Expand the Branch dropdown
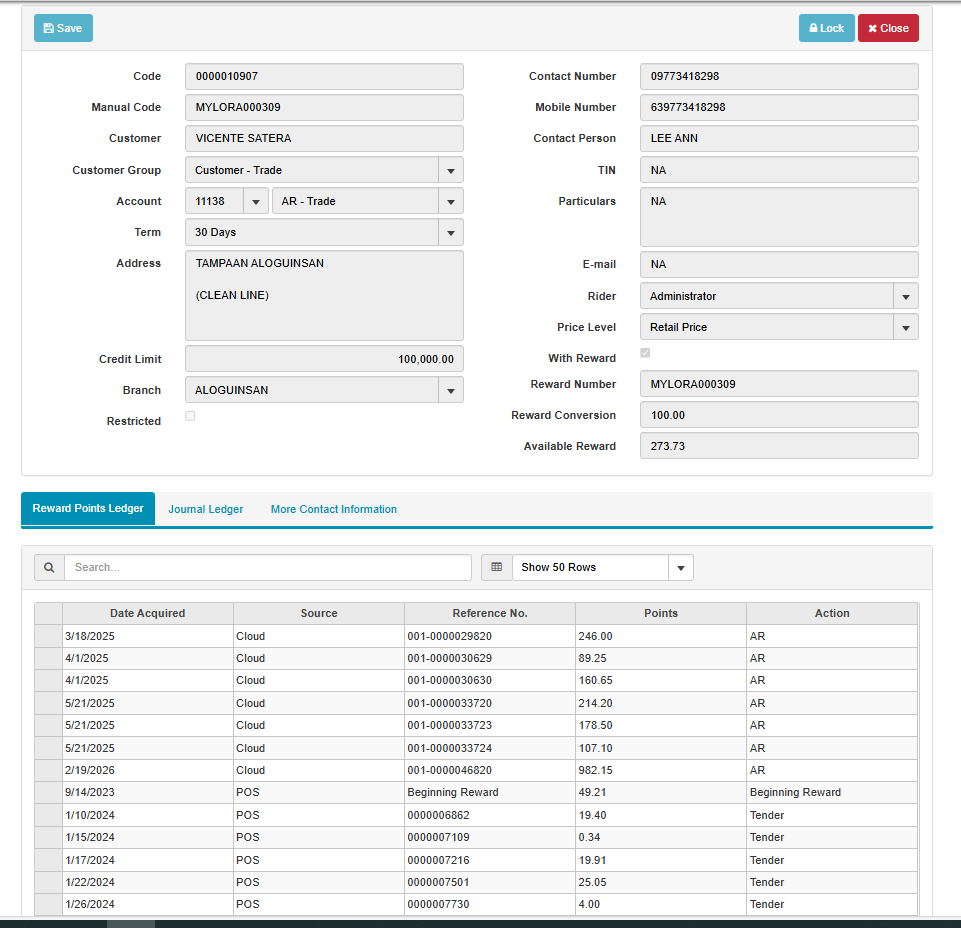This screenshot has height=928, width=961. click(x=450, y=390)
